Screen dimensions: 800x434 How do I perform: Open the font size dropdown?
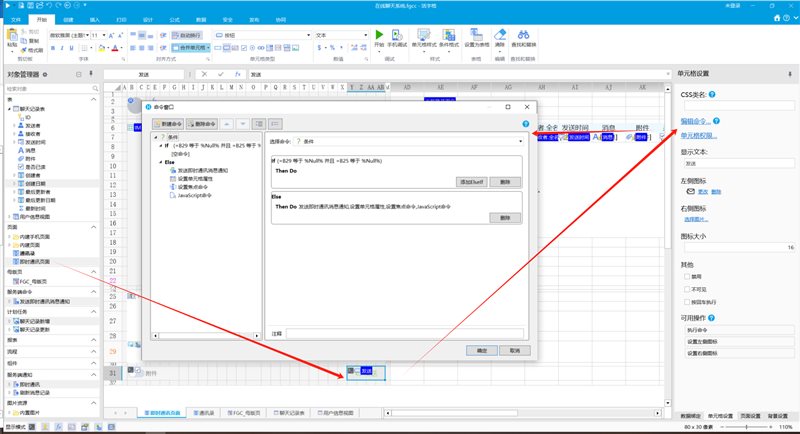104,35
